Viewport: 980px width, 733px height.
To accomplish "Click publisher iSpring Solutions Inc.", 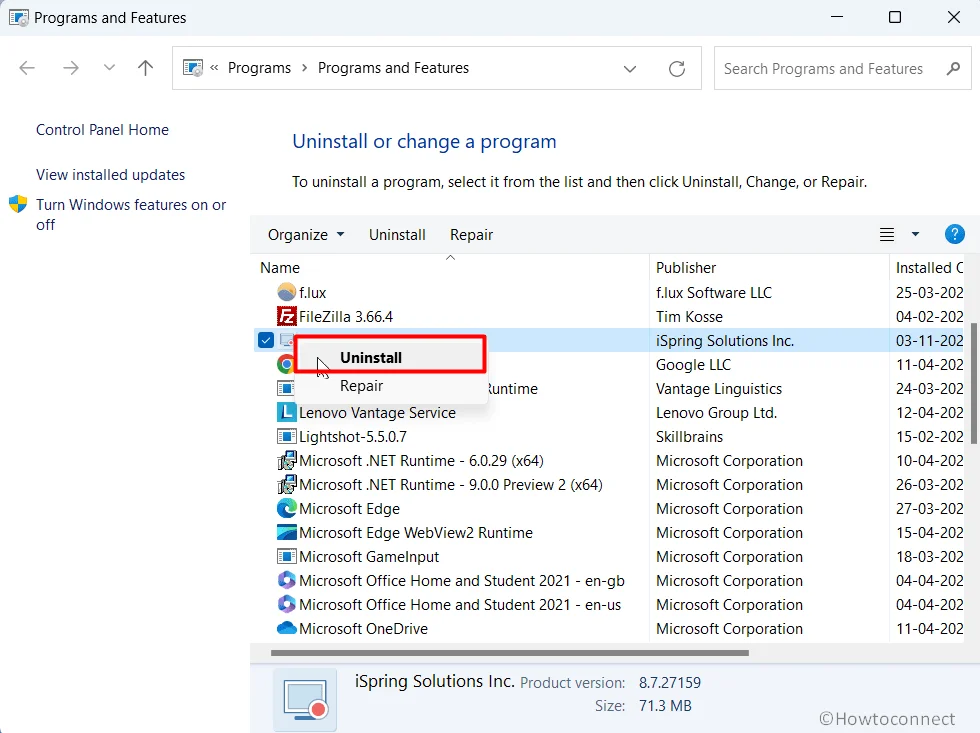I will pyautogui.click(x=725, y=340).
